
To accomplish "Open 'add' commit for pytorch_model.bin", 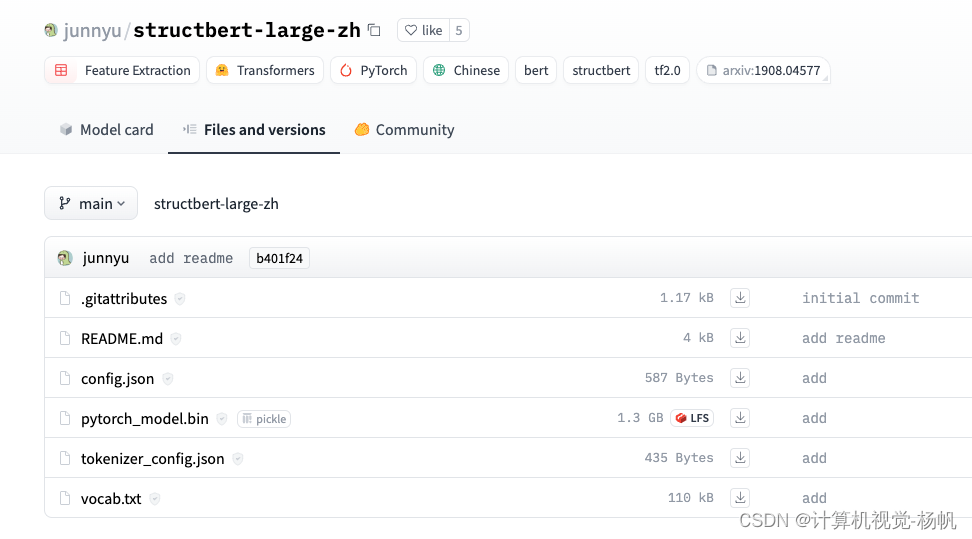I will click(814, 418).
